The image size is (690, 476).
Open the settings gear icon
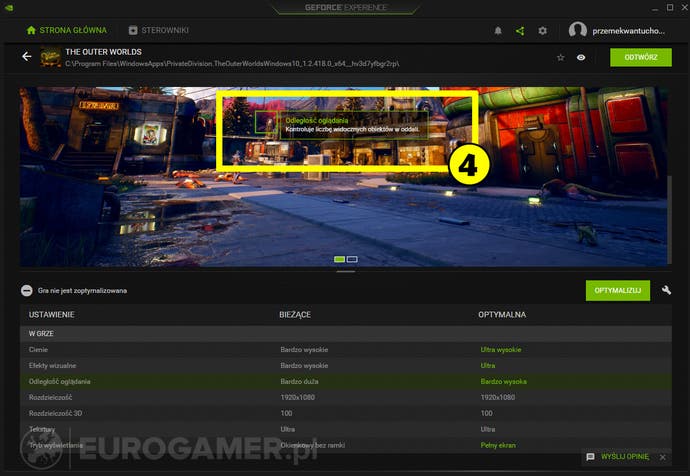pos(543,31)
